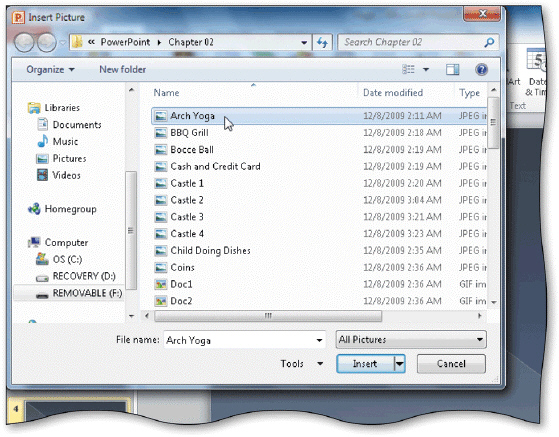Click the Doc2 GIF file icon

point(160,301)
